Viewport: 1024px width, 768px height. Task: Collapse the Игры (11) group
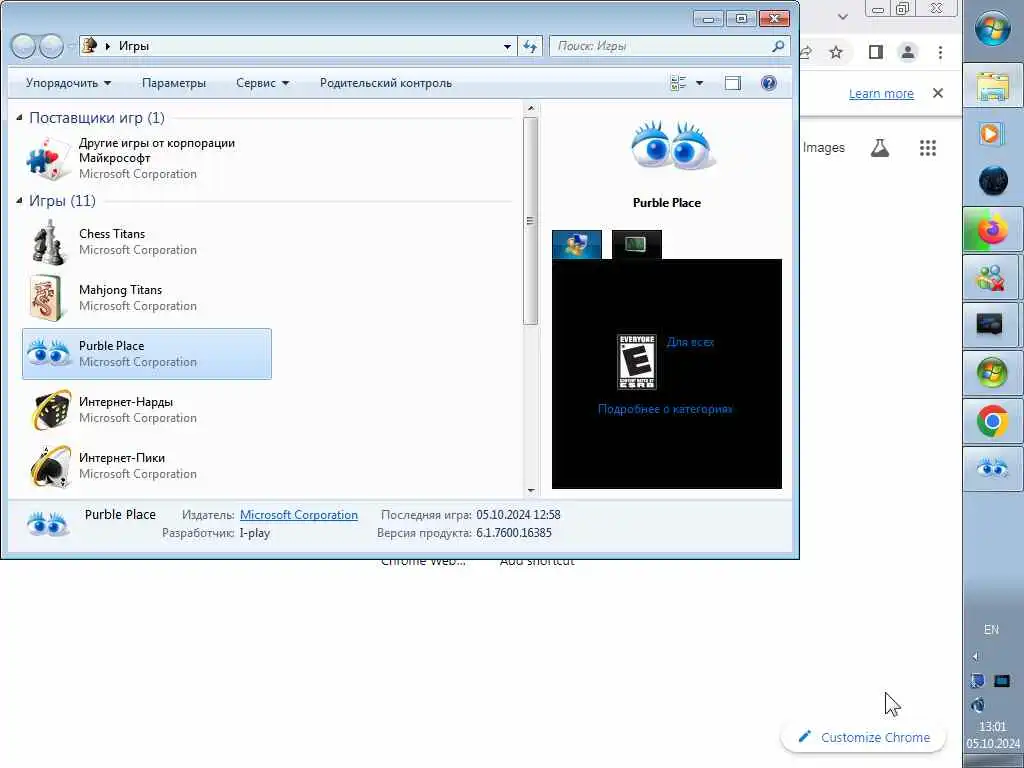click(20, 200)
